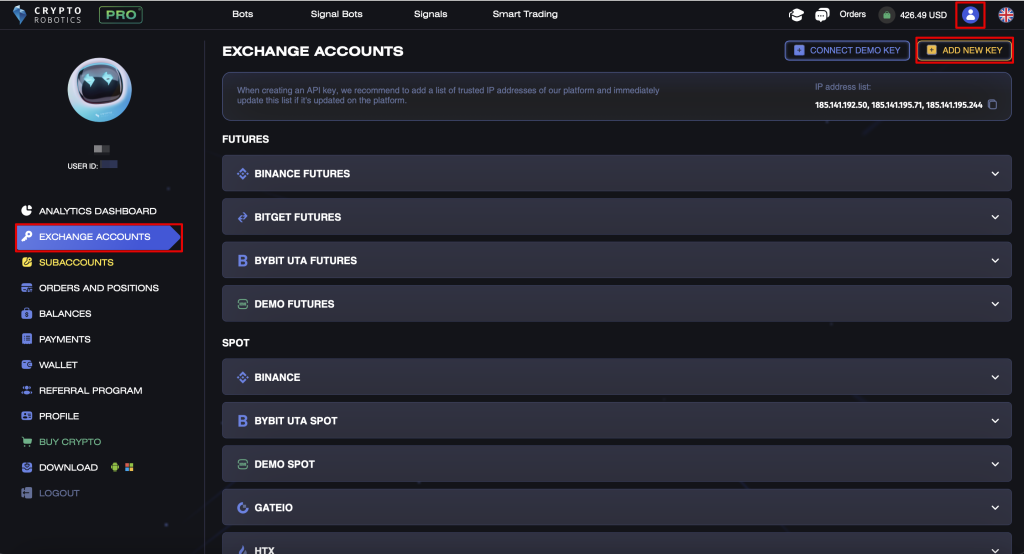Click the GateIO logo icon
This screenshot has height=554, width=1024.
point(242,508)
